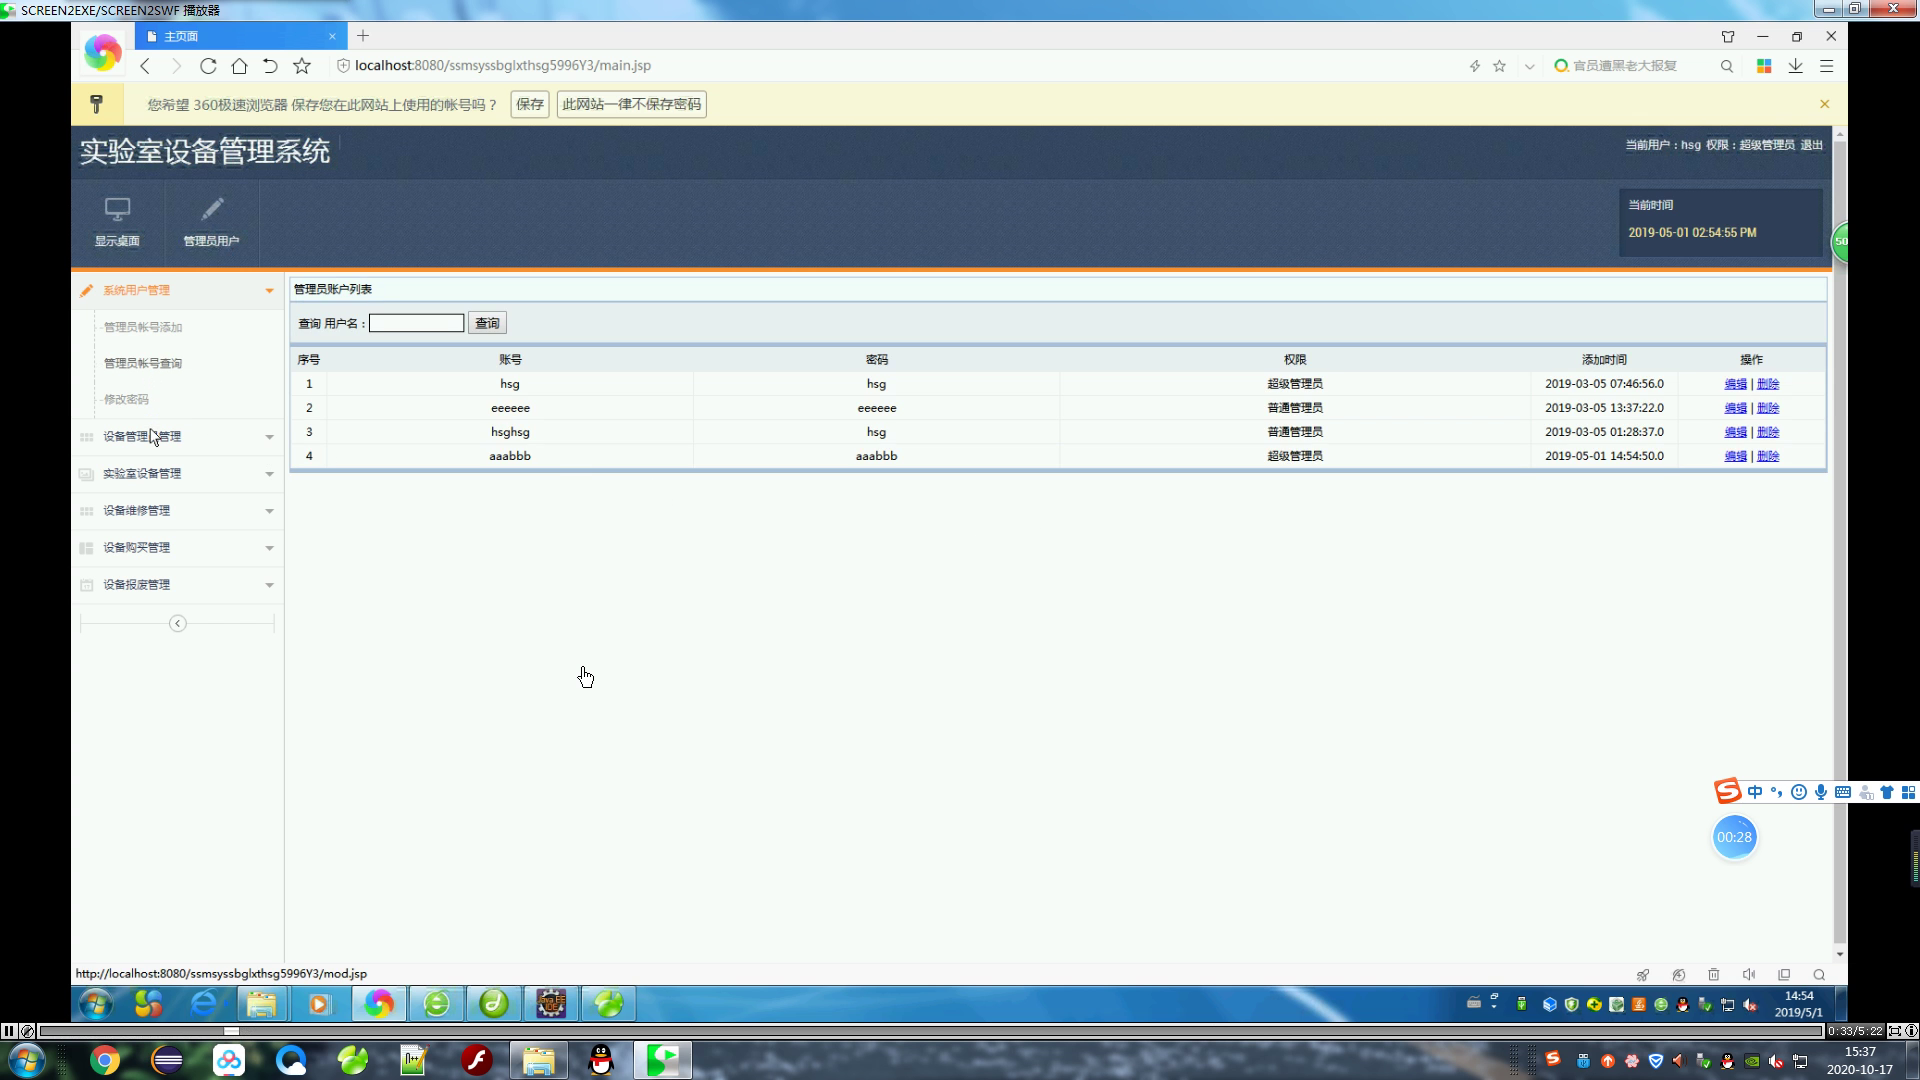Open 修改密码 menu item

pyautogui.click(x=126, y=400)
